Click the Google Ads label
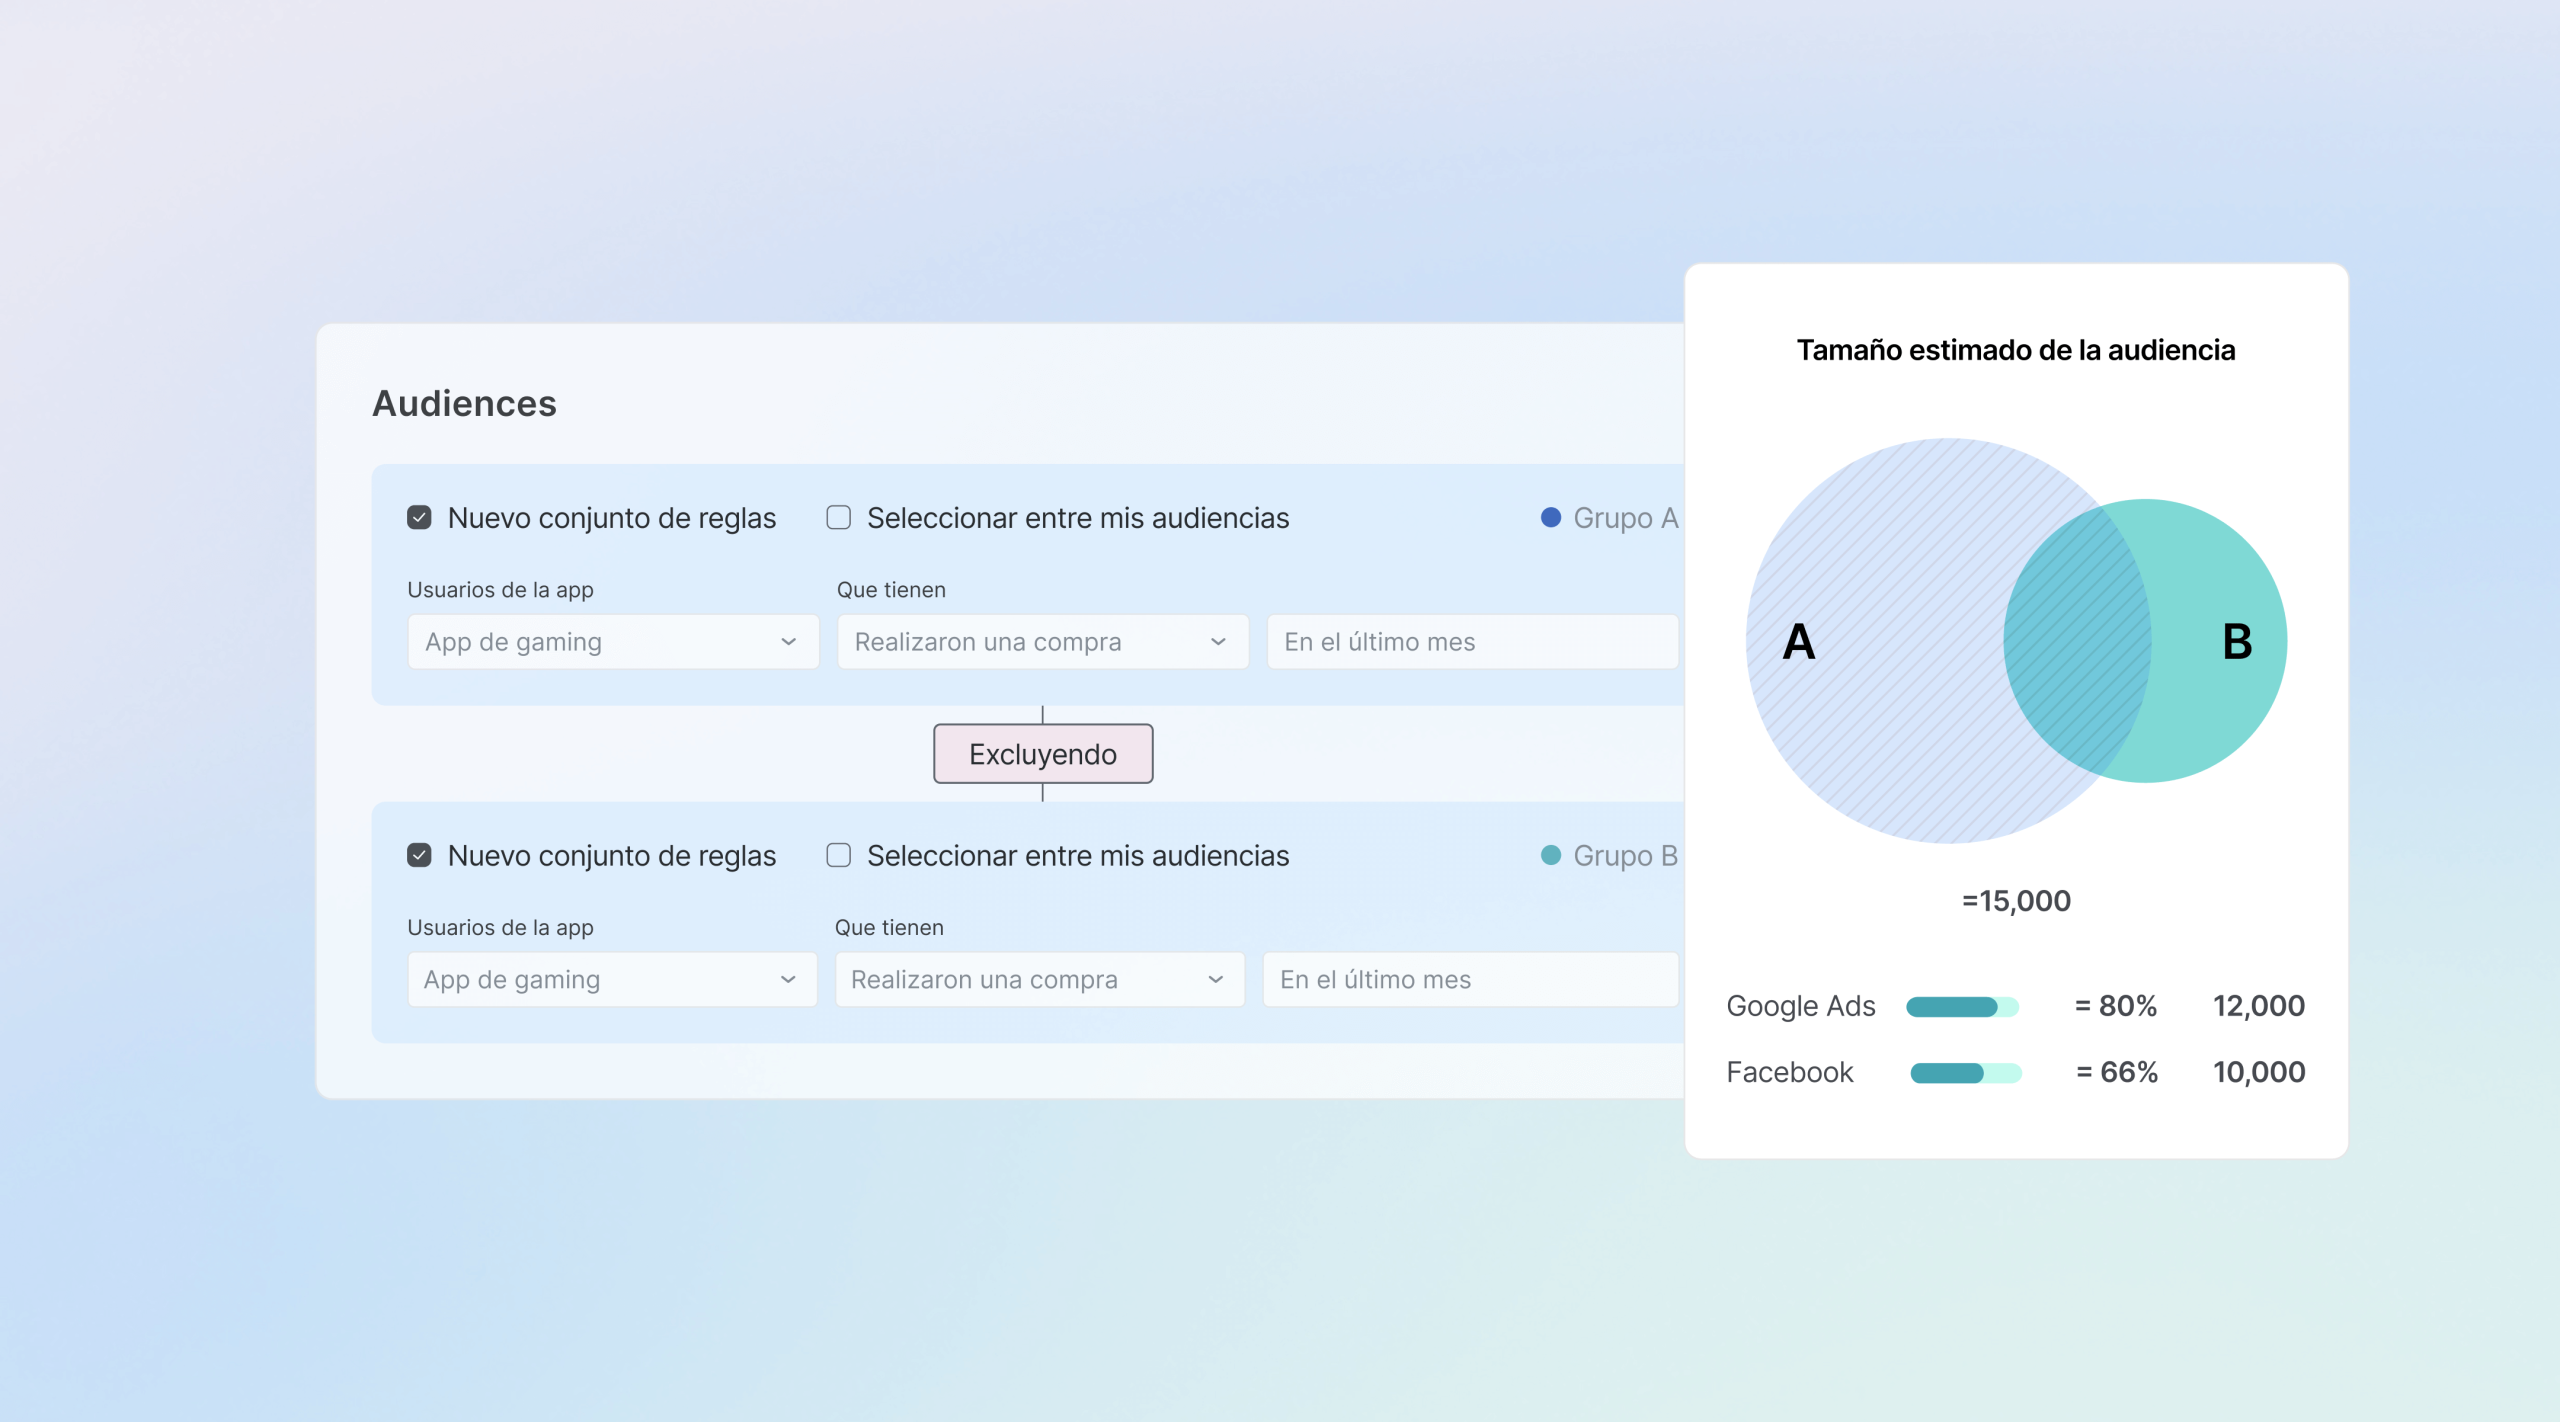This screenshot has width=2560, height=1422. (x=1800, y=1006)
